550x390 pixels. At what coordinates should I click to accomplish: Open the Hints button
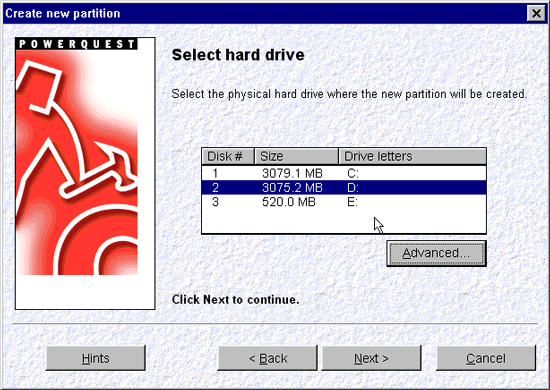(x=96, y=358)
